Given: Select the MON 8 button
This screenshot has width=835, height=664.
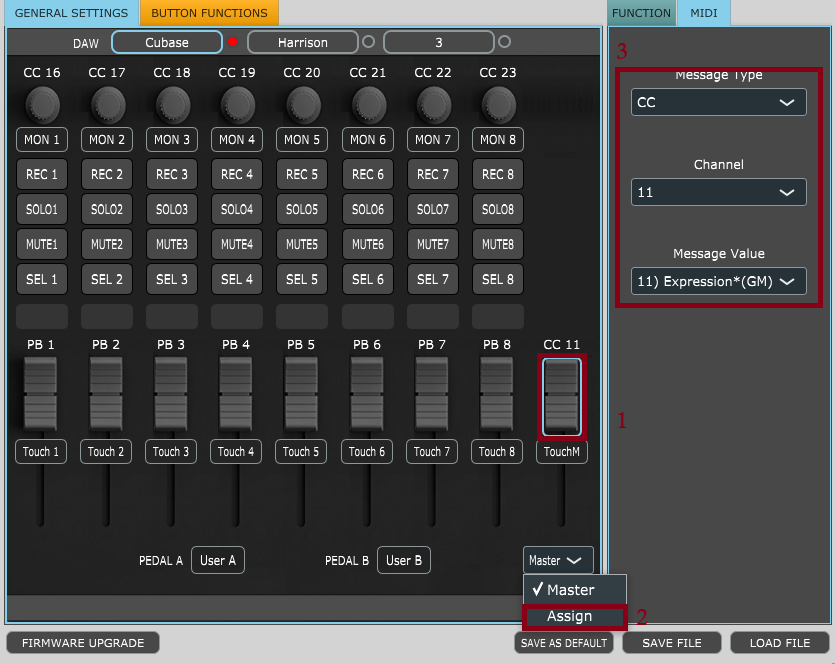Looking at the screenshot, I should tap(497, 140).
